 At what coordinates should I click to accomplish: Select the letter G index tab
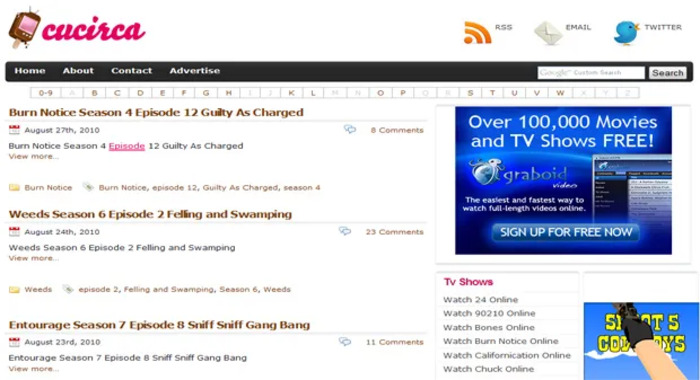click(x=206, y=93)
